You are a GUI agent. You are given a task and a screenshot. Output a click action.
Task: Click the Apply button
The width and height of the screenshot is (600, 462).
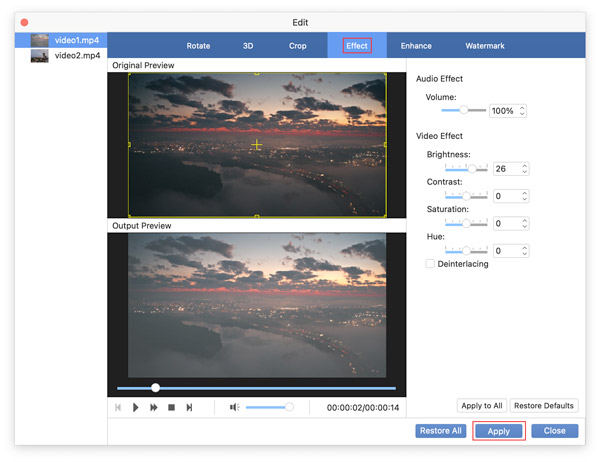coord(499,431)
